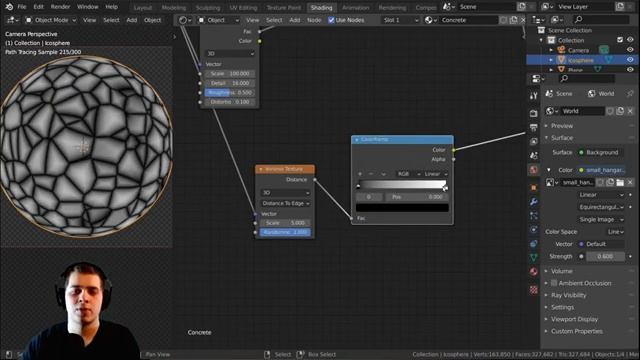Open the World properties tab icon
Image resolution: width=640 pixels, height=360 pixels.
pos(533,170)
